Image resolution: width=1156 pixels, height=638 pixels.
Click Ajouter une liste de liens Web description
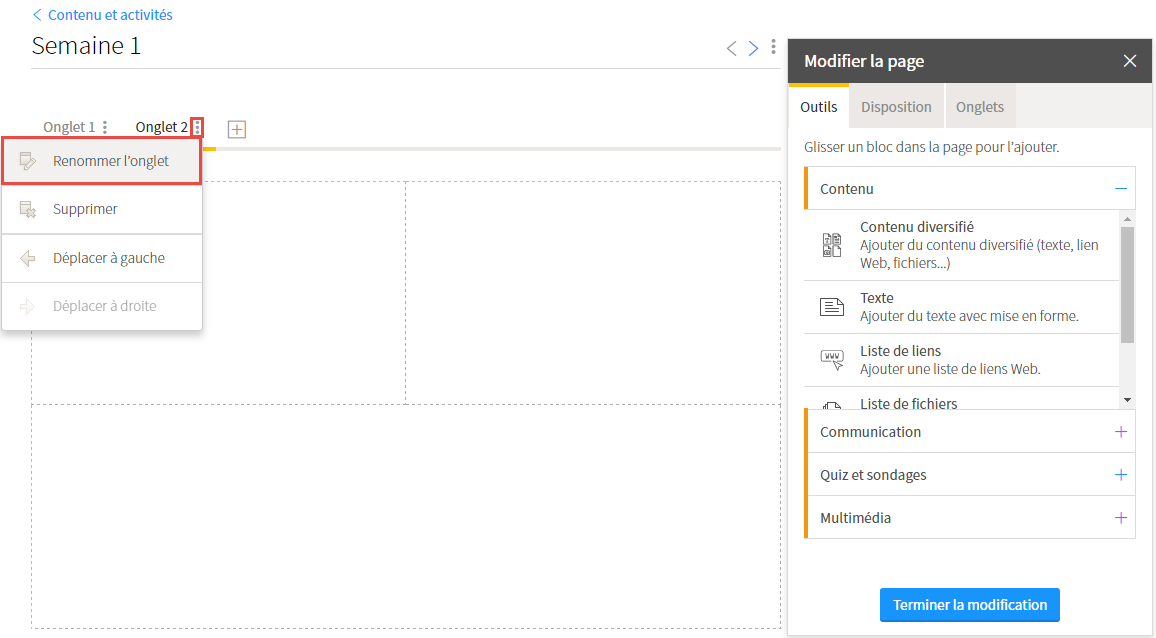point(950,369)
